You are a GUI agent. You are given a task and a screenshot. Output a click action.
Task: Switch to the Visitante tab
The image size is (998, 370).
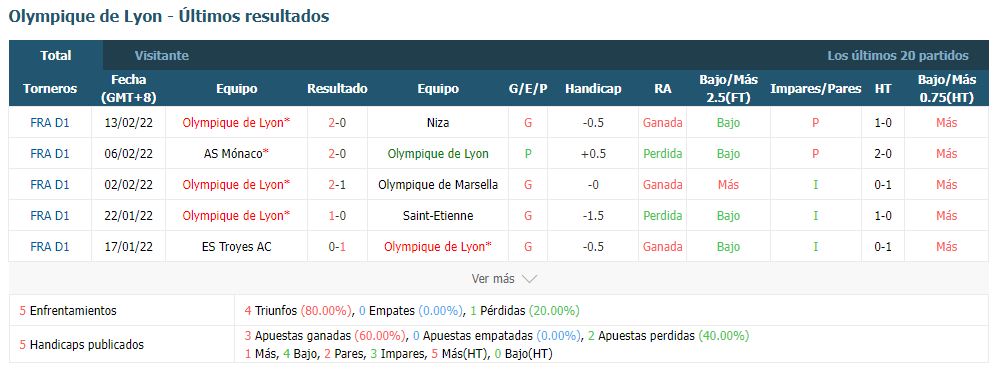(x=162, y=55)
